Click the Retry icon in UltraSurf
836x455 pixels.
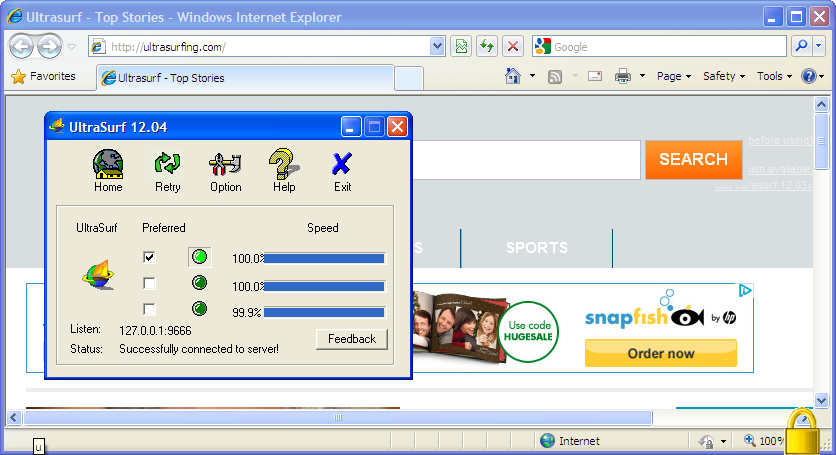coord(167,168)
